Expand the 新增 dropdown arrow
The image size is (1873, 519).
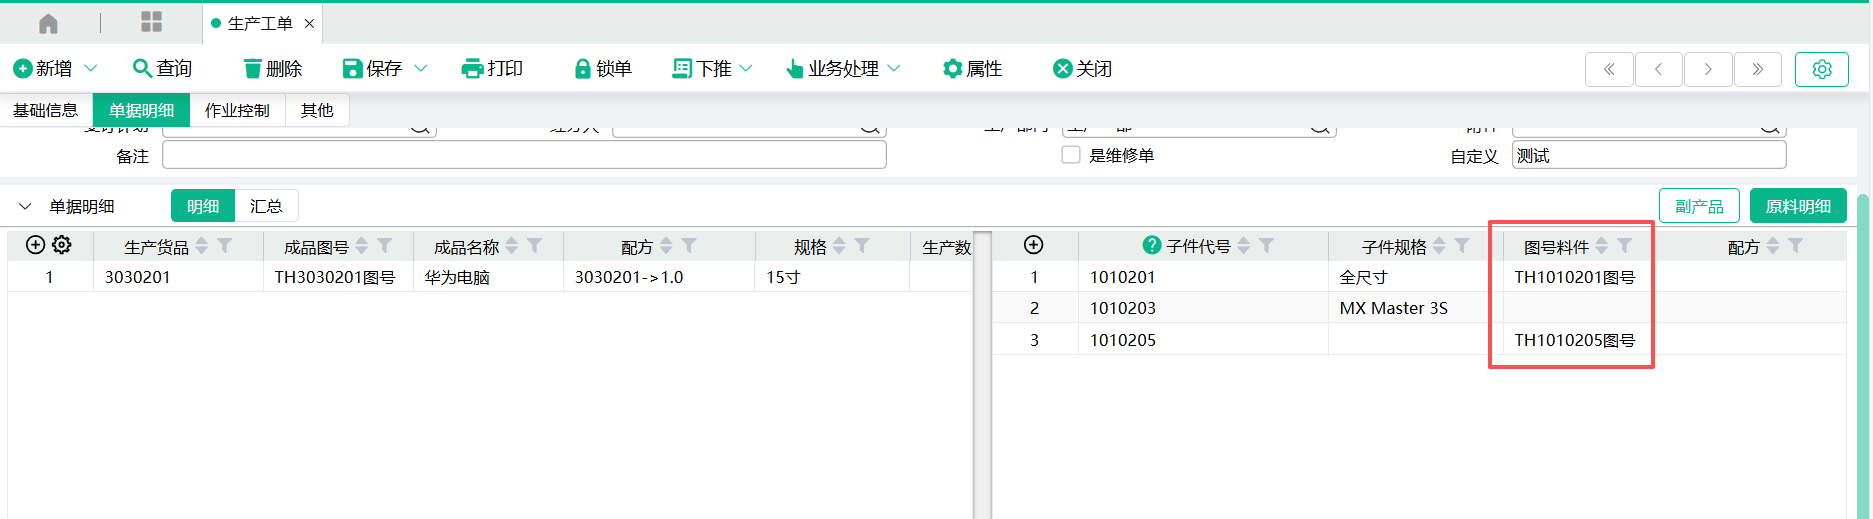tap(91, 68)
